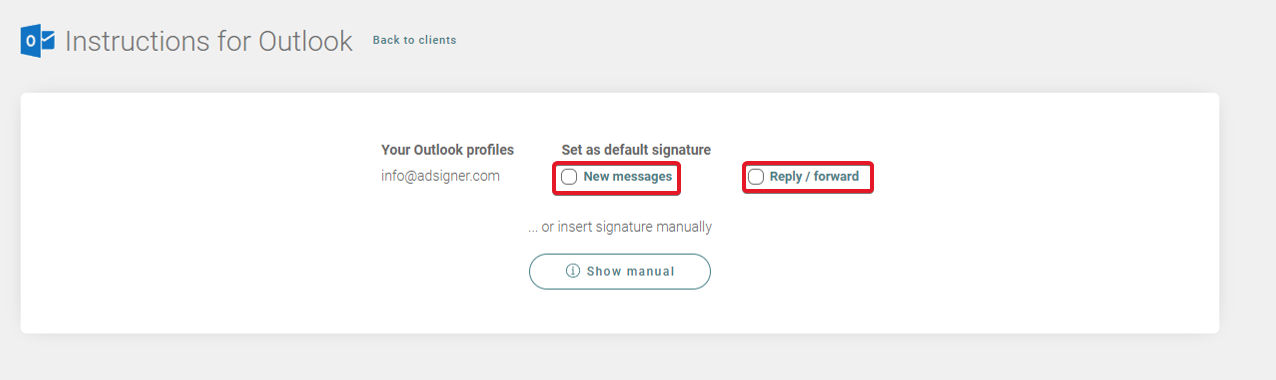This screenshot has width=1276, height=380.
Task: Click the blue Outlook logo icon
Action: (37, 41)
